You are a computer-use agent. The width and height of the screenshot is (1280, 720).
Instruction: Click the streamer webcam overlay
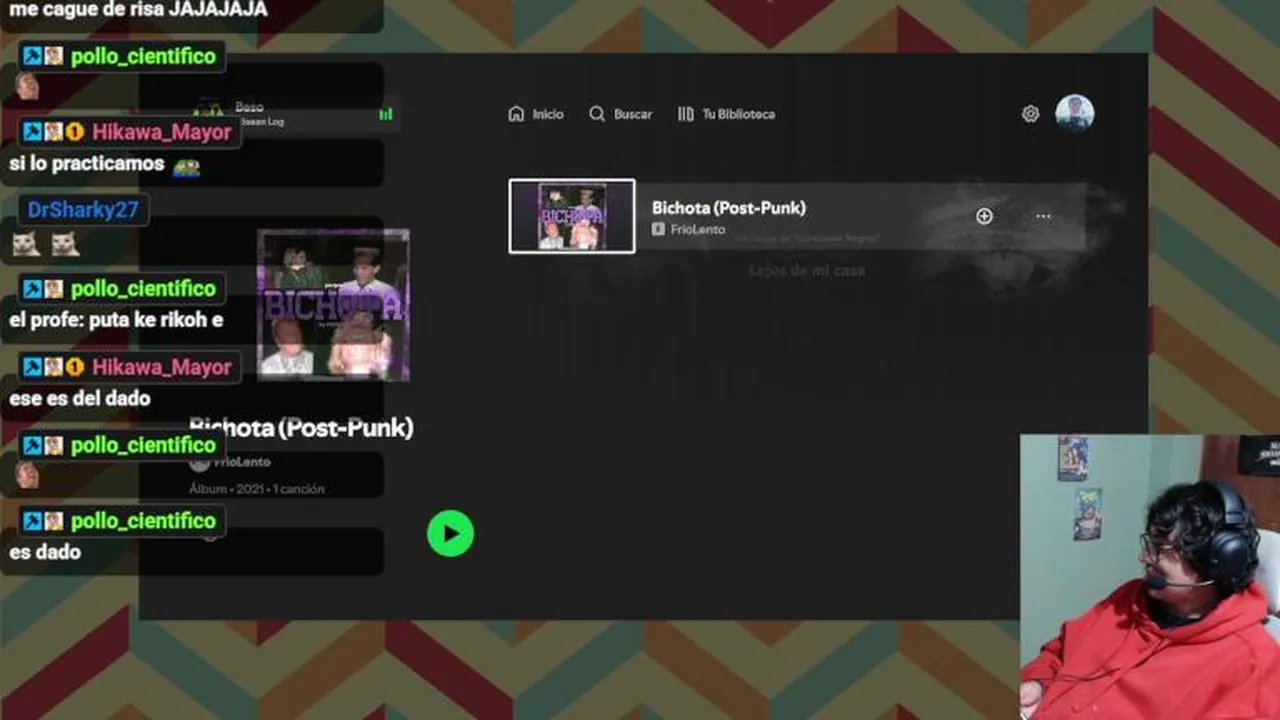tap(1150, 577)
